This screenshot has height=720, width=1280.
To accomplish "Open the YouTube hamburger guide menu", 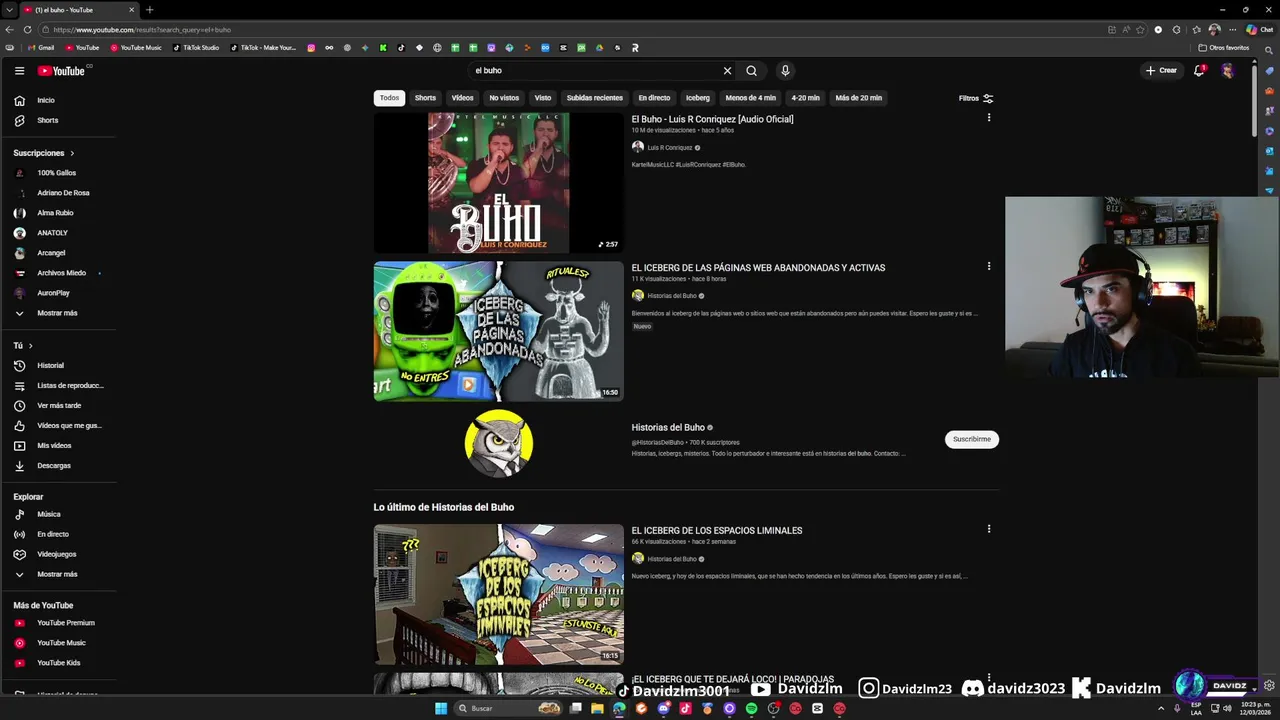I will 19,71.
